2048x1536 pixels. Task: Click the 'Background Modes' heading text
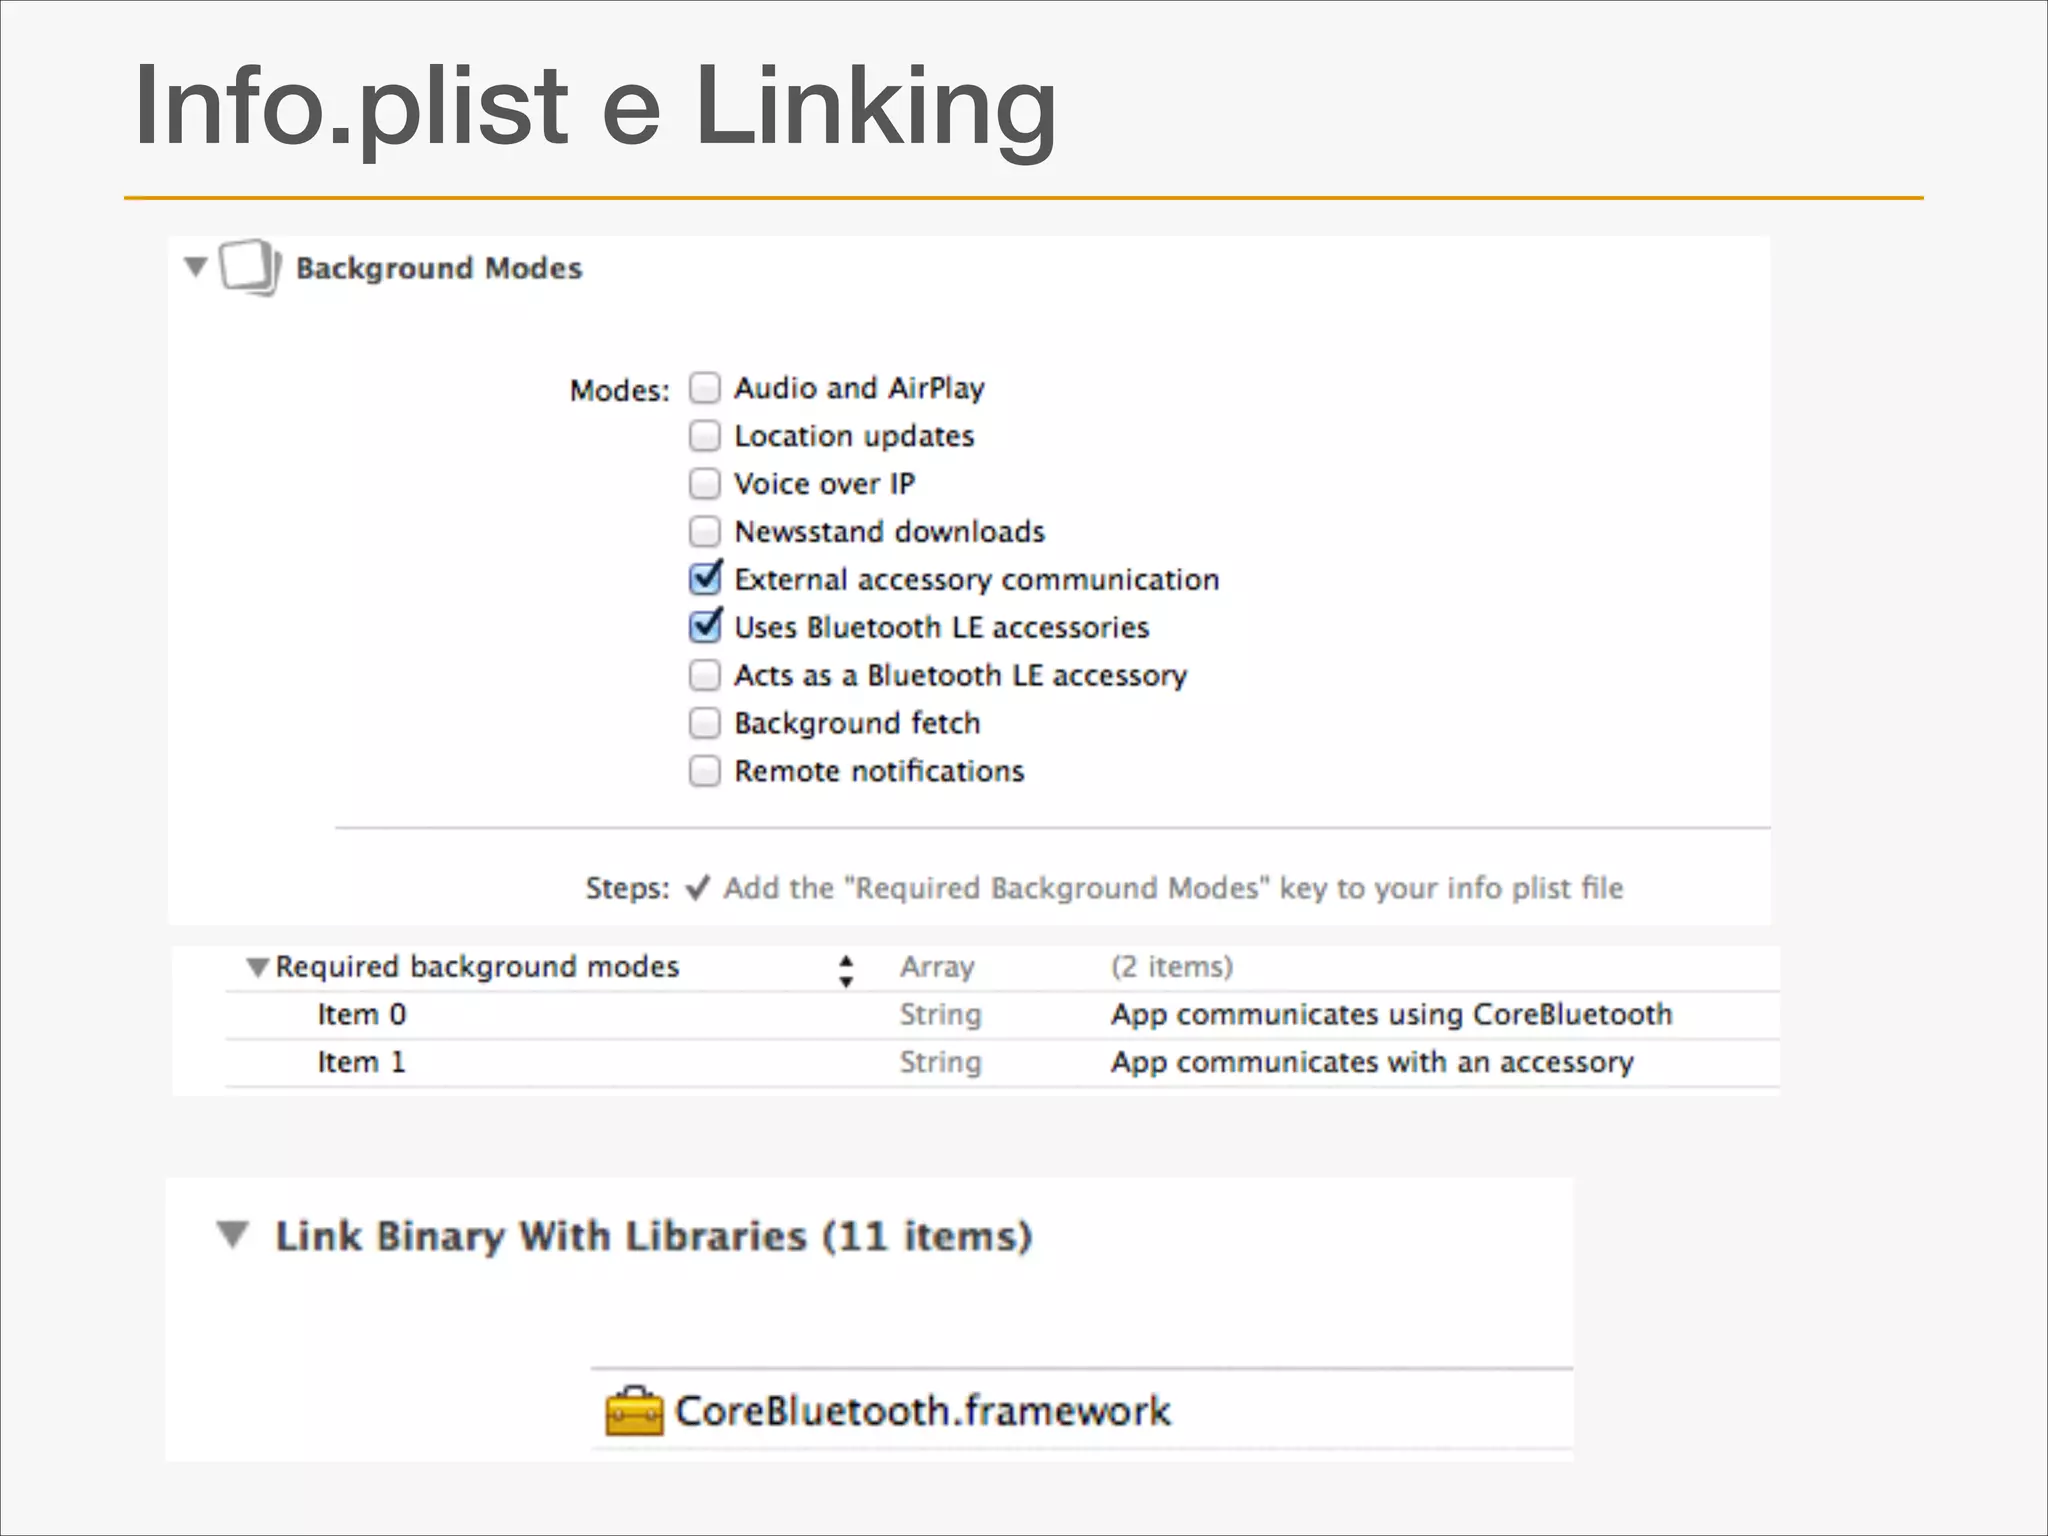[x=439, y=268]
